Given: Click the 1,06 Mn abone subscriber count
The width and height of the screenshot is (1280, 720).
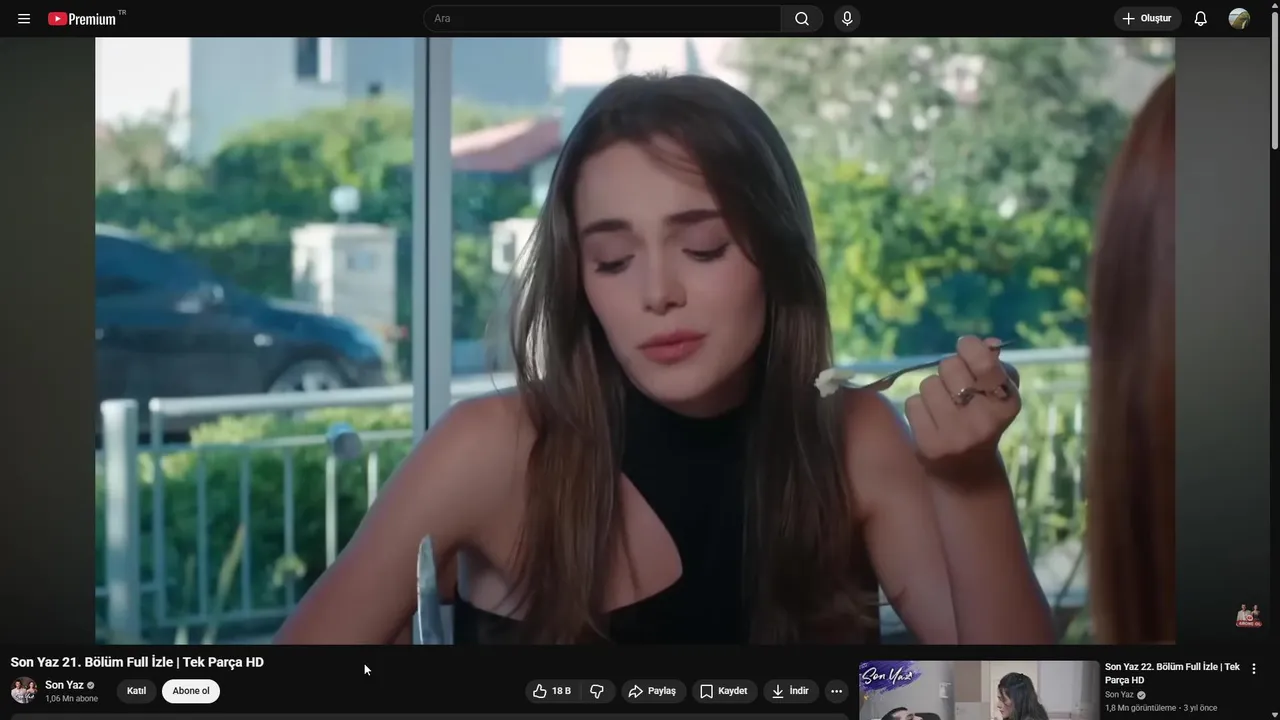Looking at the screenshot, I should tap(71, 699).
